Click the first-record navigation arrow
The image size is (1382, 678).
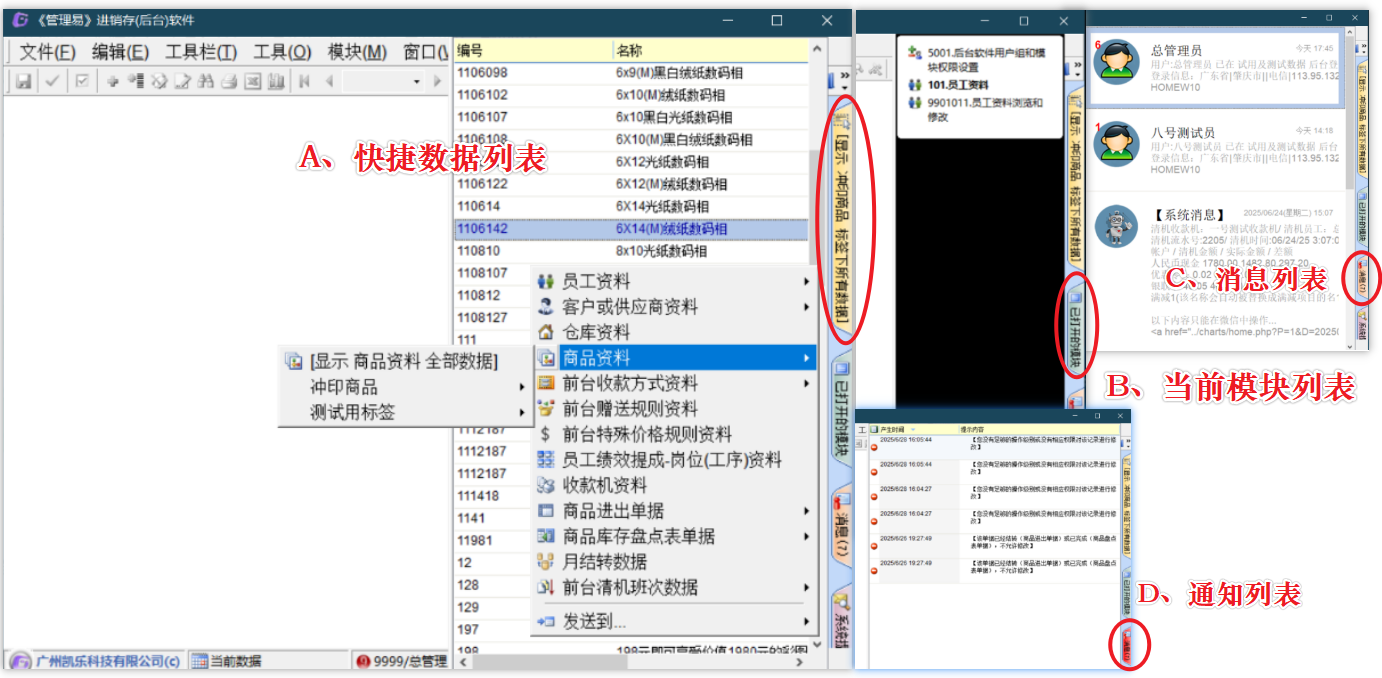point(304,82)
